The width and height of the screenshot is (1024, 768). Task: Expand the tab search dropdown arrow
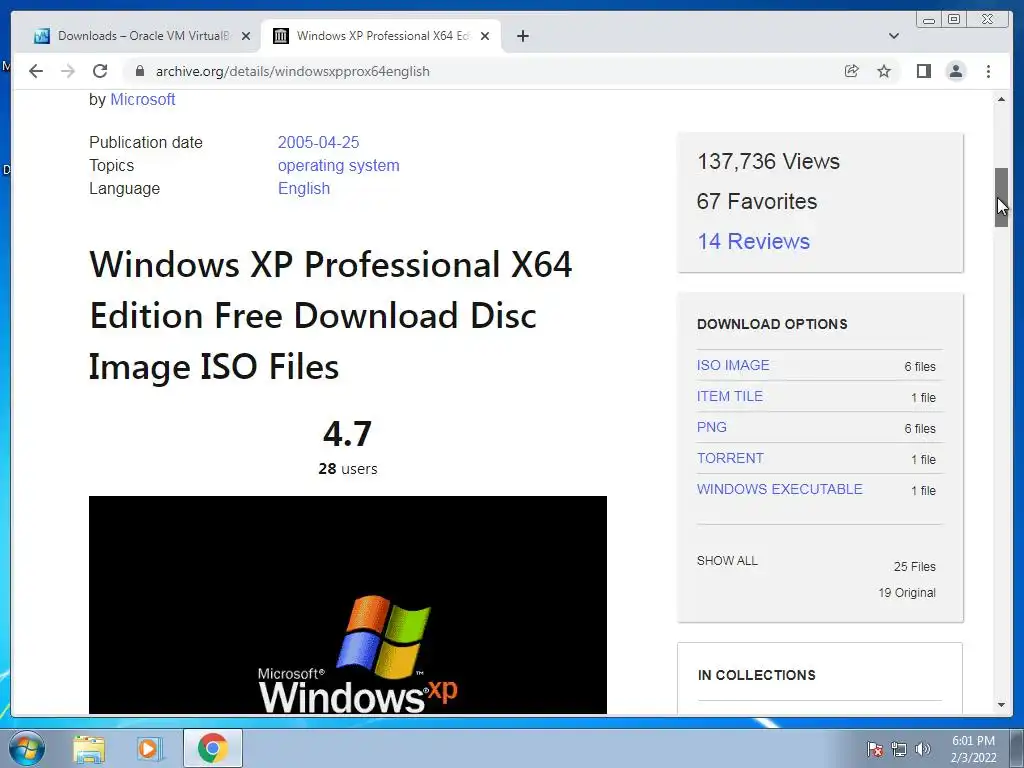(x=893, y=36)
